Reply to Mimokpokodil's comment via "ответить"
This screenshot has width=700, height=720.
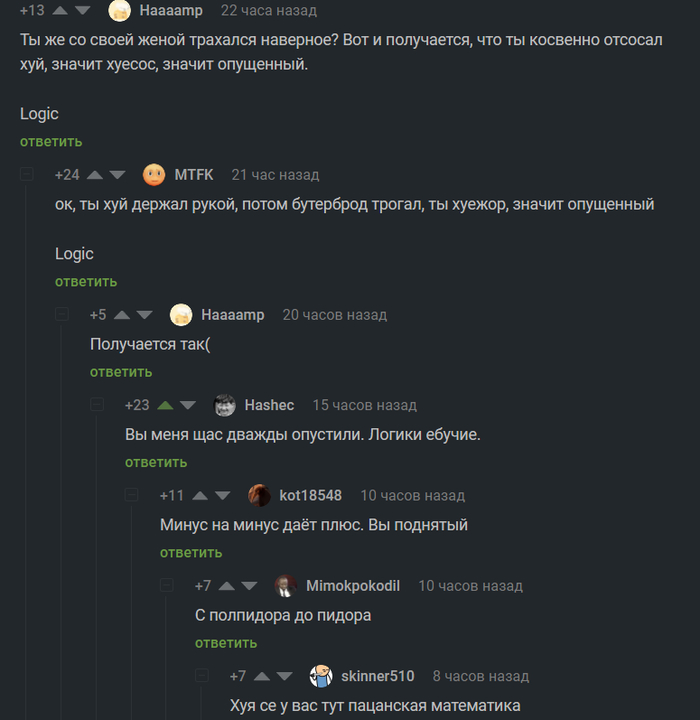226,642
